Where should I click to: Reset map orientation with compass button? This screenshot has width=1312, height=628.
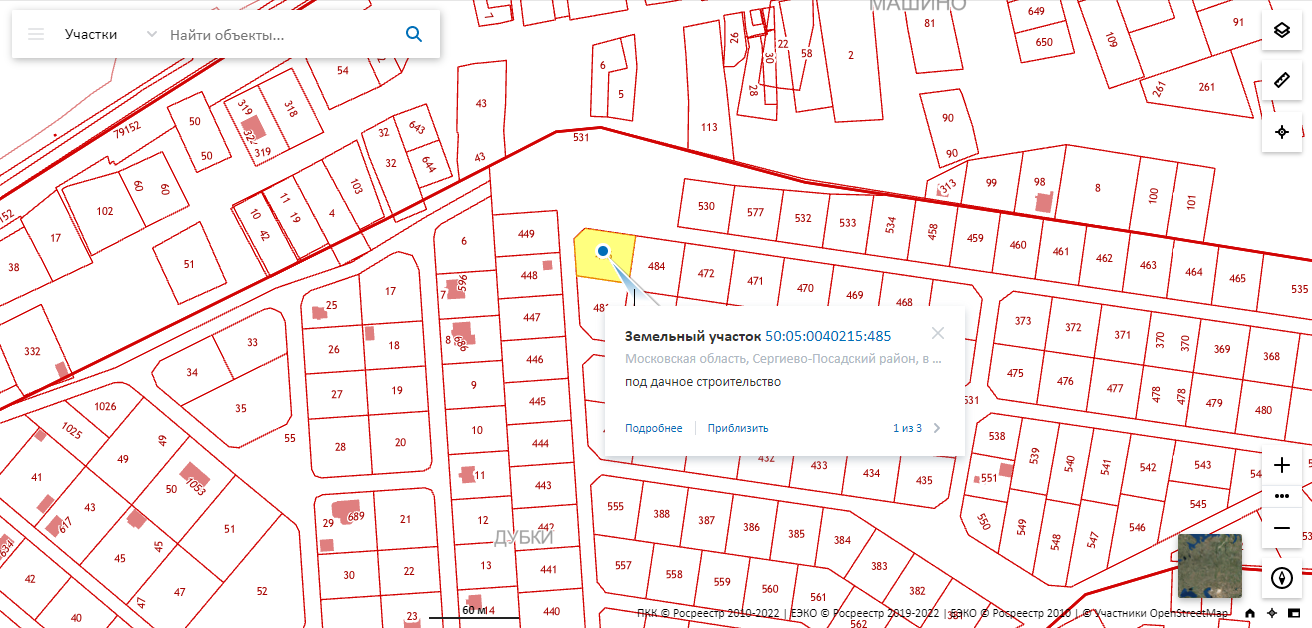click(x=1282, y=577)
